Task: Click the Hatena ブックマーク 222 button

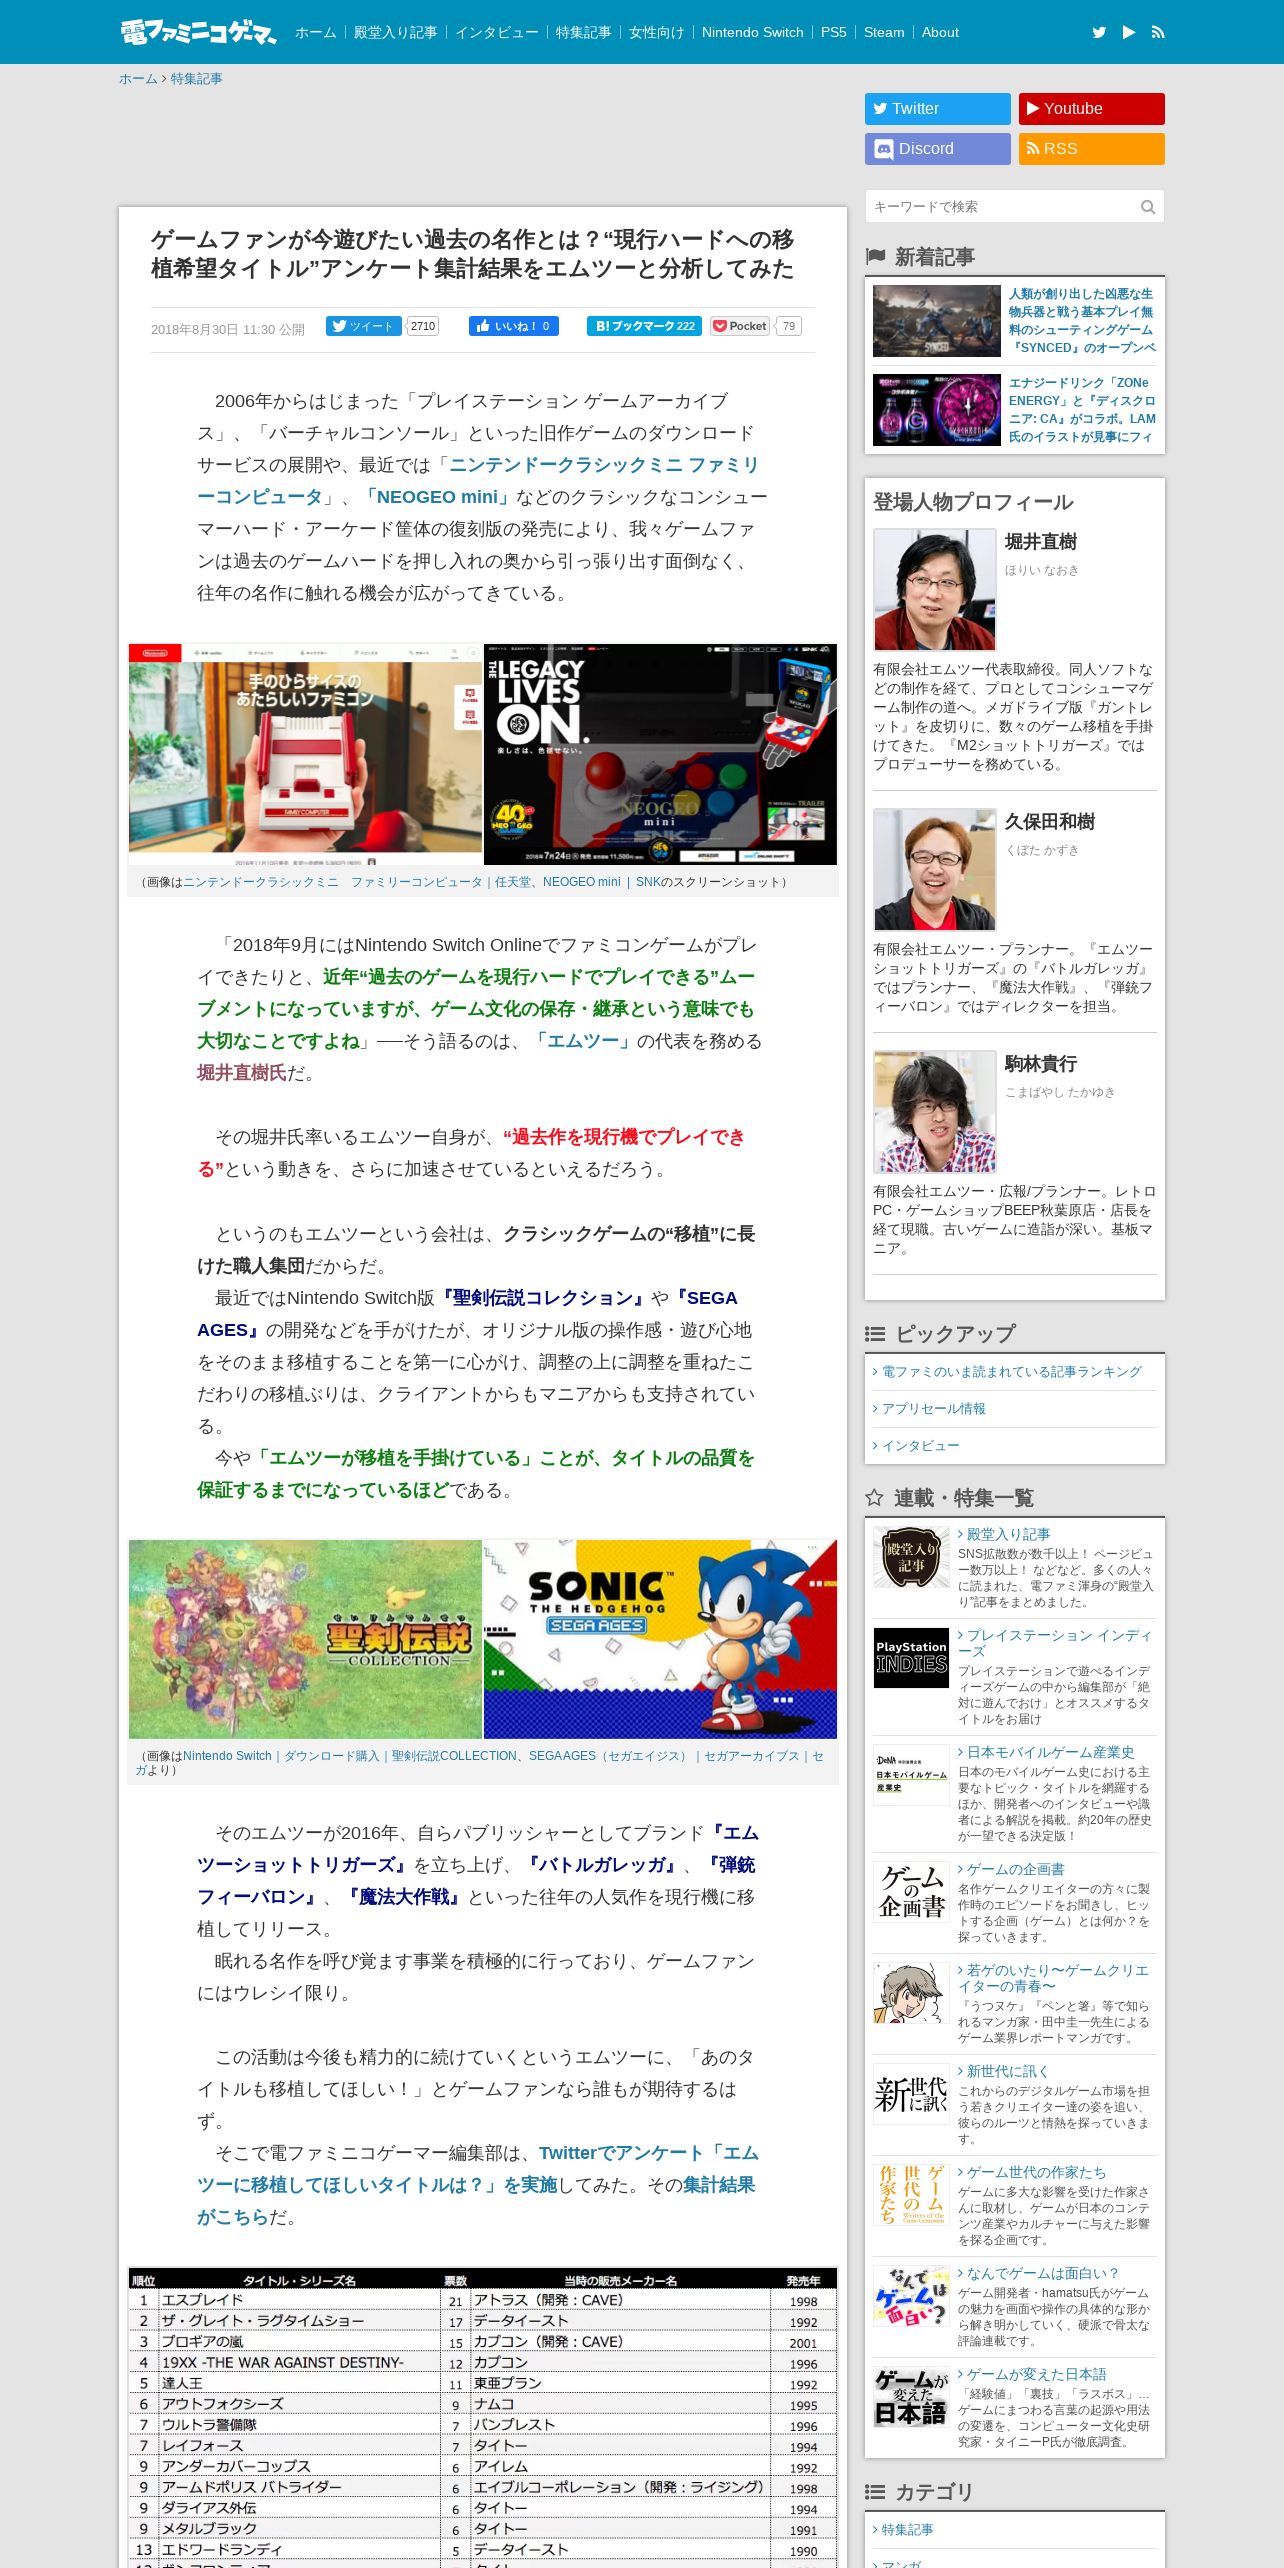Action: tap(644, 326)
